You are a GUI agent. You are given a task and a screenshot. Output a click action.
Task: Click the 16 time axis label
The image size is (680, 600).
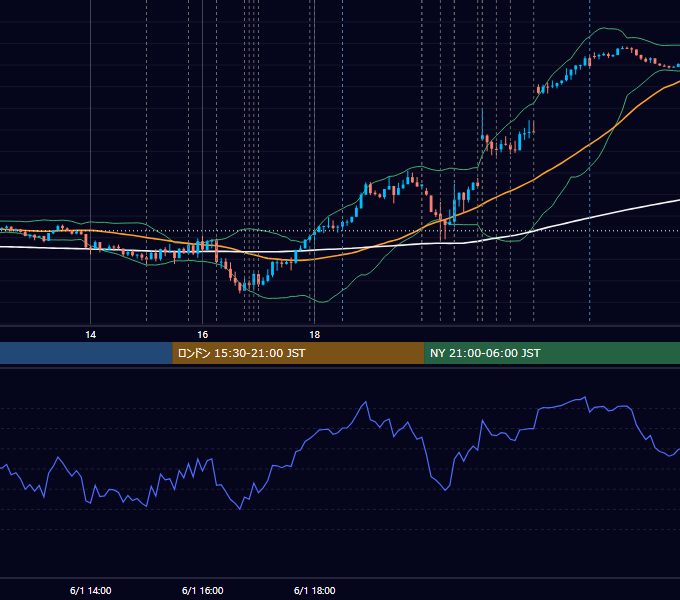[x=203, y=335]
